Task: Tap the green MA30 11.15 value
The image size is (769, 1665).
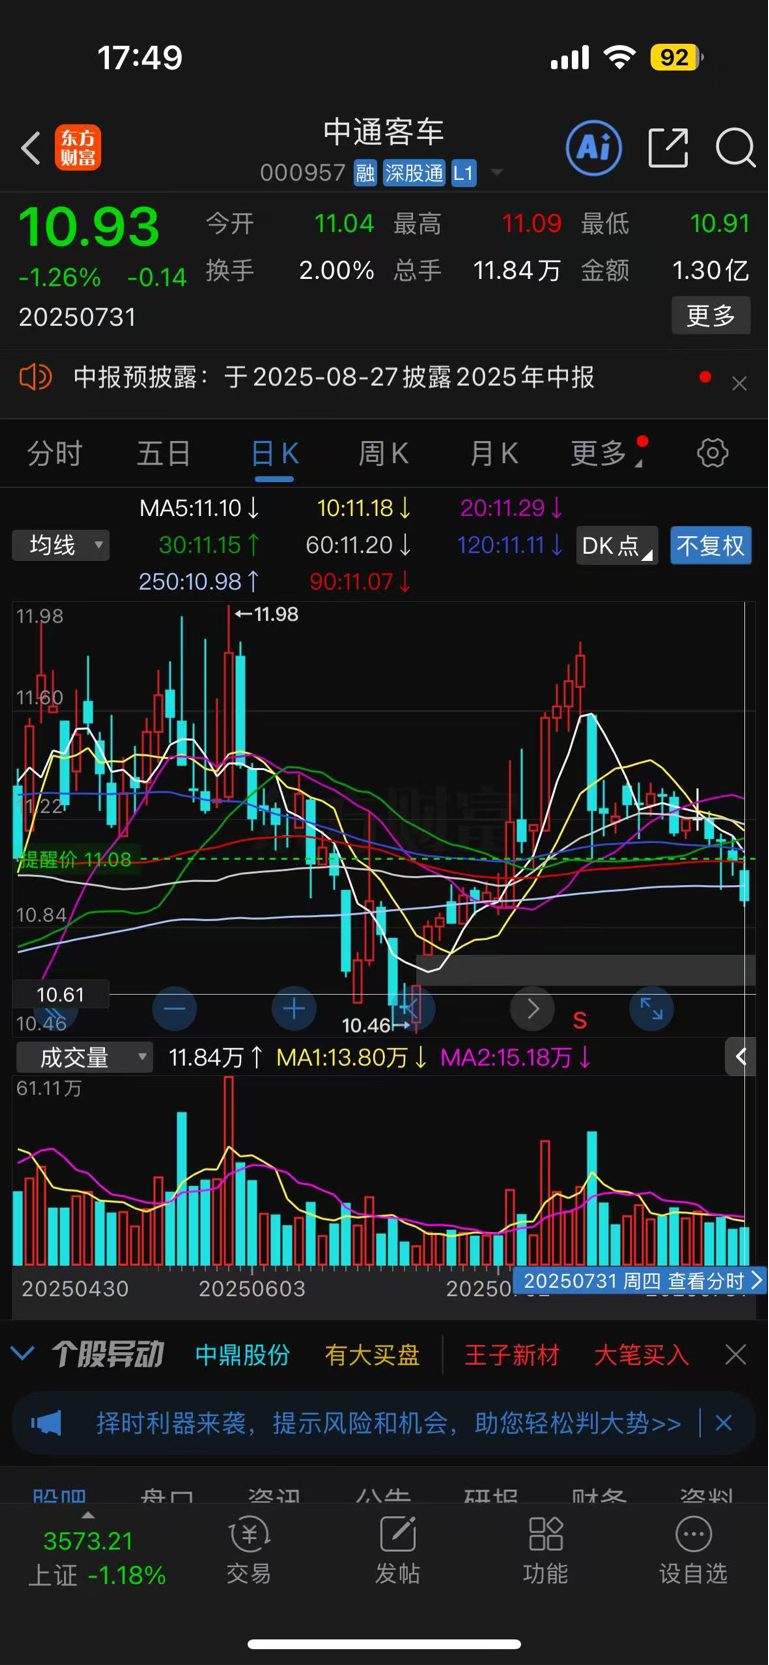Action: click(x=210, y=545)
